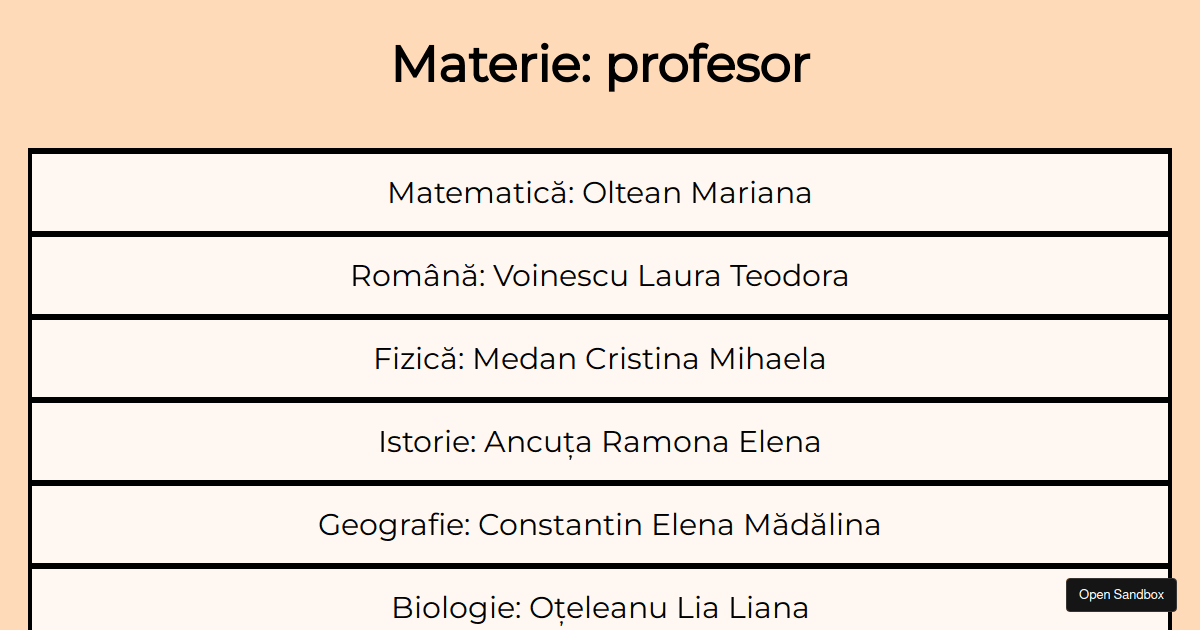Click the teacher name Oltean Mariana

(x=698, y=192)
